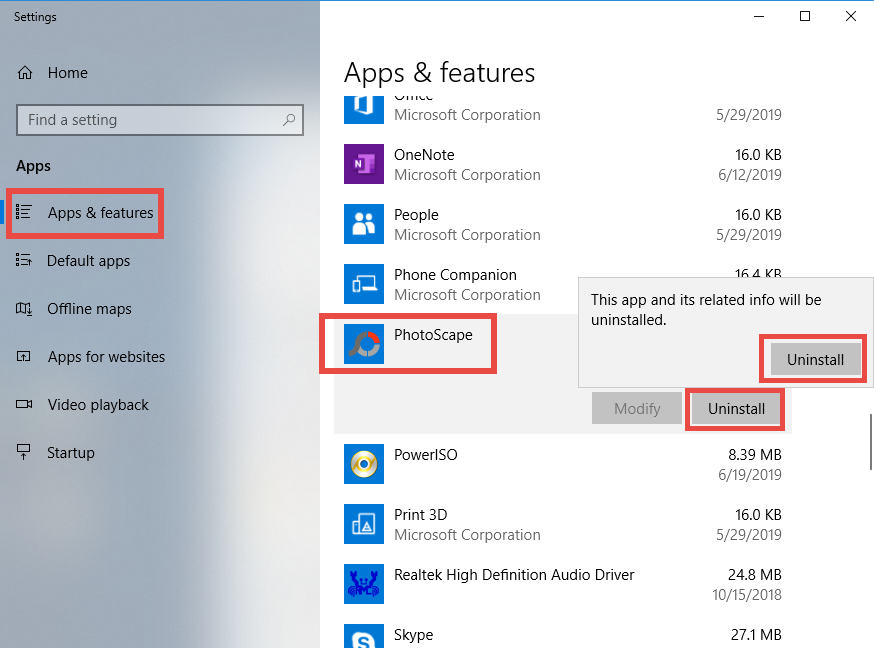Click the Default apps sidebar icon
This screenshot has height=648, width=874.
click(x=23, y=260)
